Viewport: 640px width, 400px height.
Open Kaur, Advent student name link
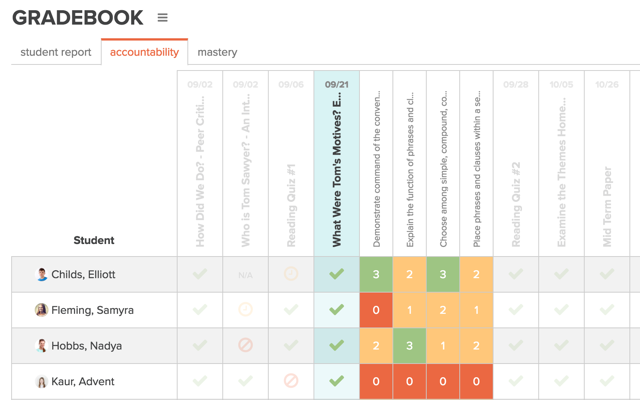click(x=83, y=382)
